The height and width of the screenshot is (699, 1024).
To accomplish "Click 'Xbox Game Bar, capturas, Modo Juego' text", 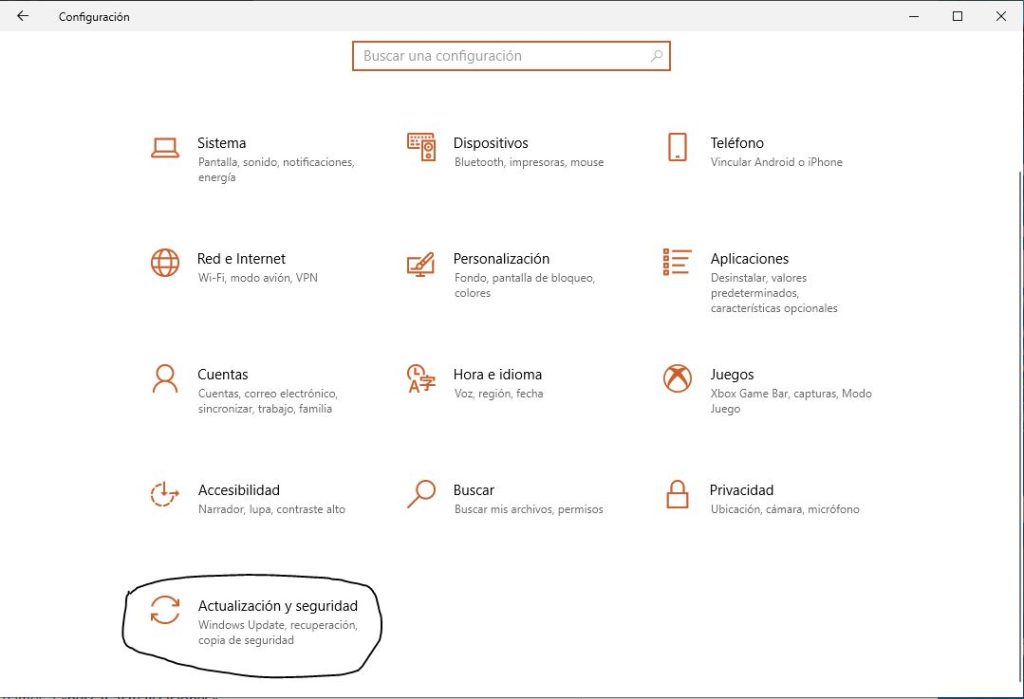I will tap(791, 401).
